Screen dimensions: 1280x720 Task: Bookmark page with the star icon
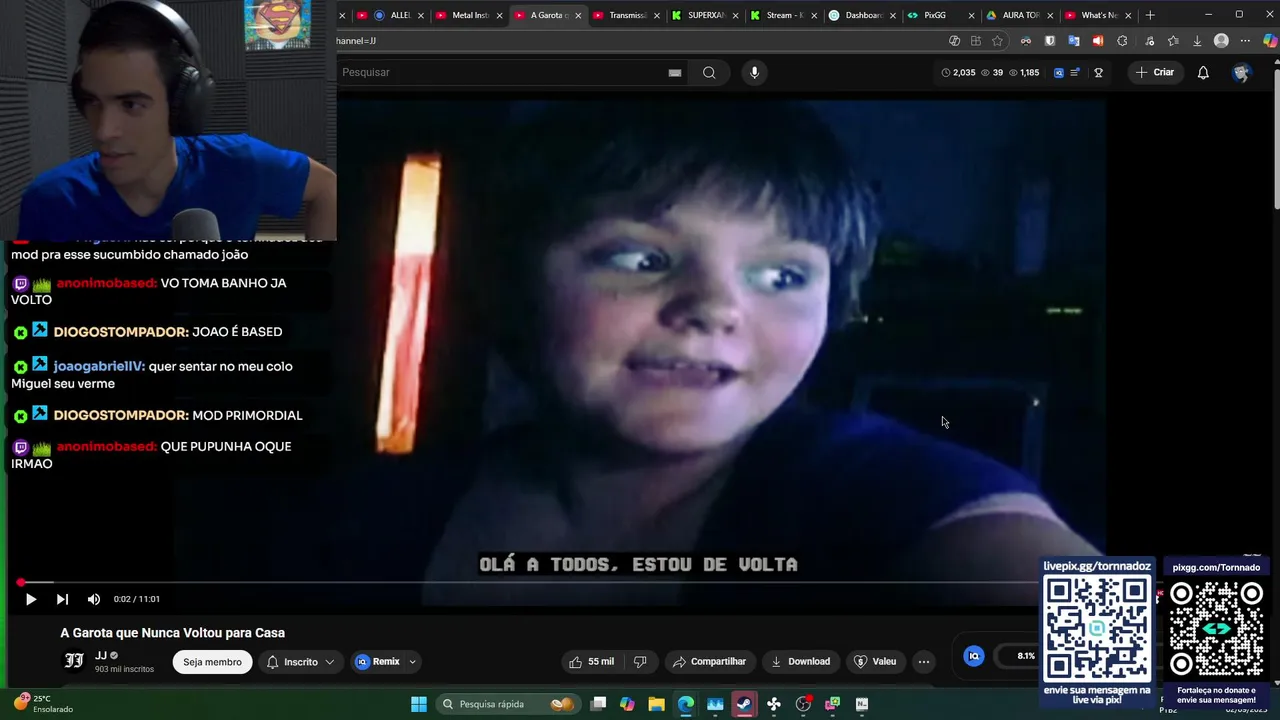[997, 41]
